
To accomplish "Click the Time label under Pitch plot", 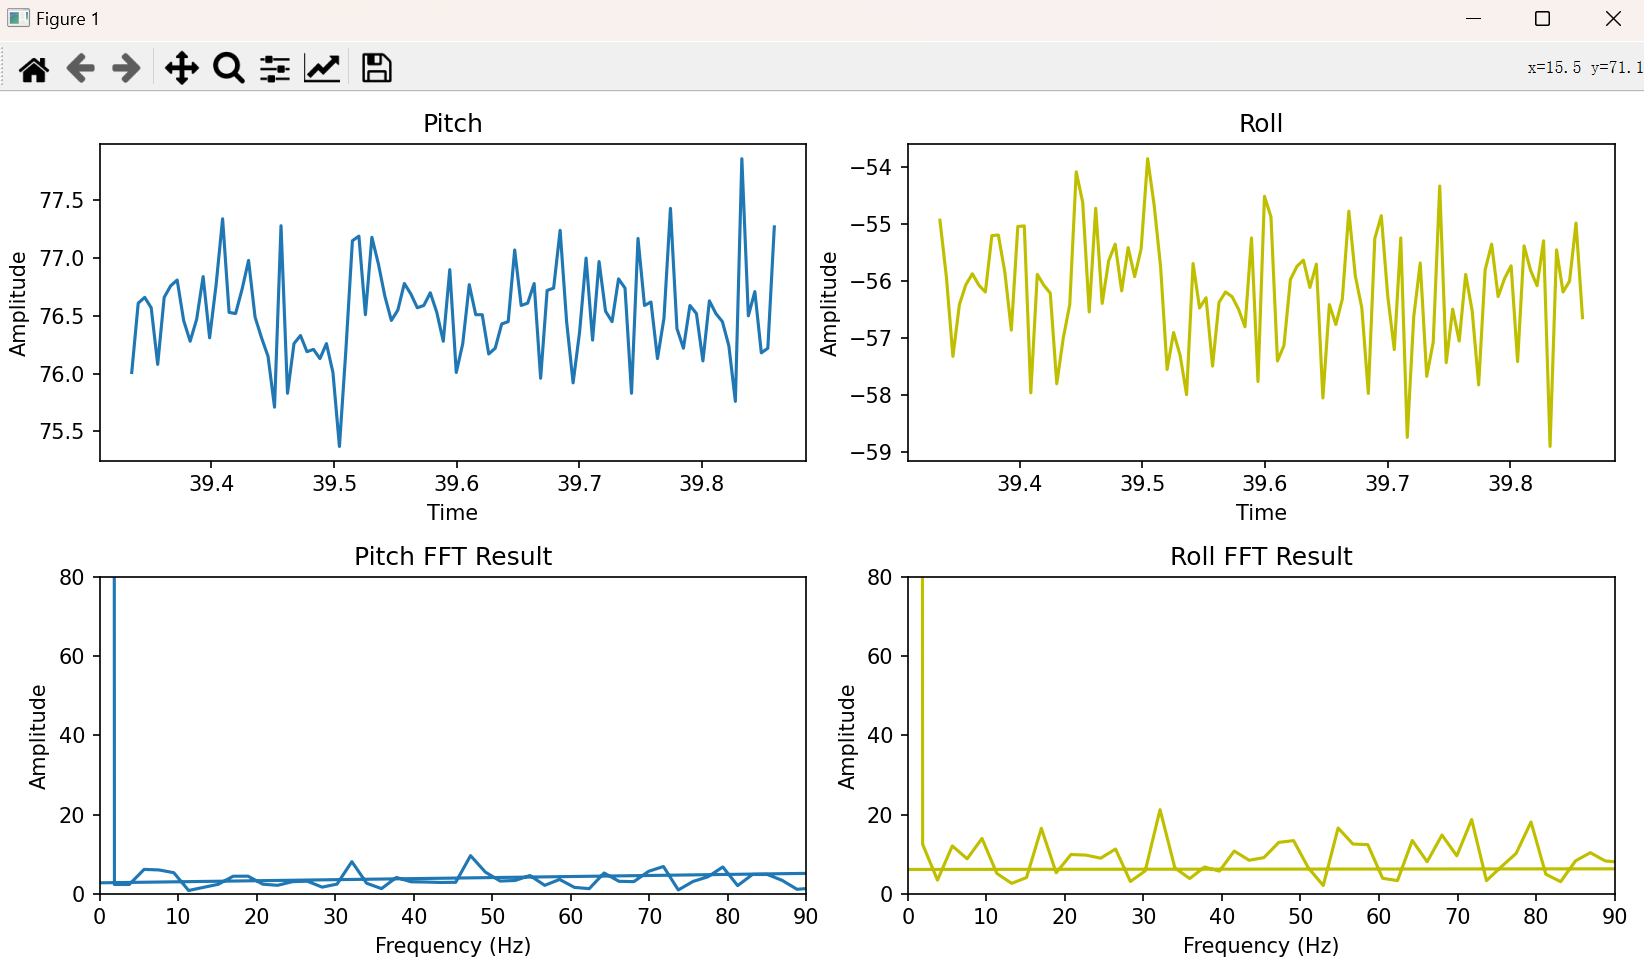I will [x=452, y=512].
